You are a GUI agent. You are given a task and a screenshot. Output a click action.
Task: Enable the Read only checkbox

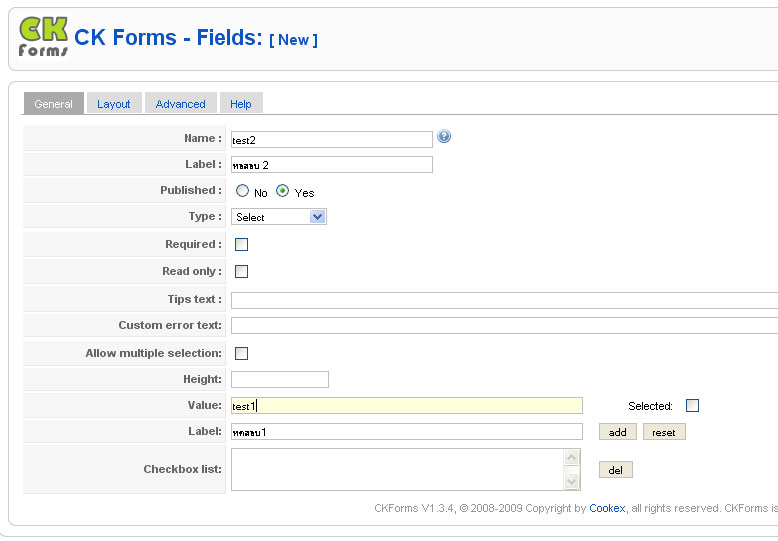pos(241,271)
